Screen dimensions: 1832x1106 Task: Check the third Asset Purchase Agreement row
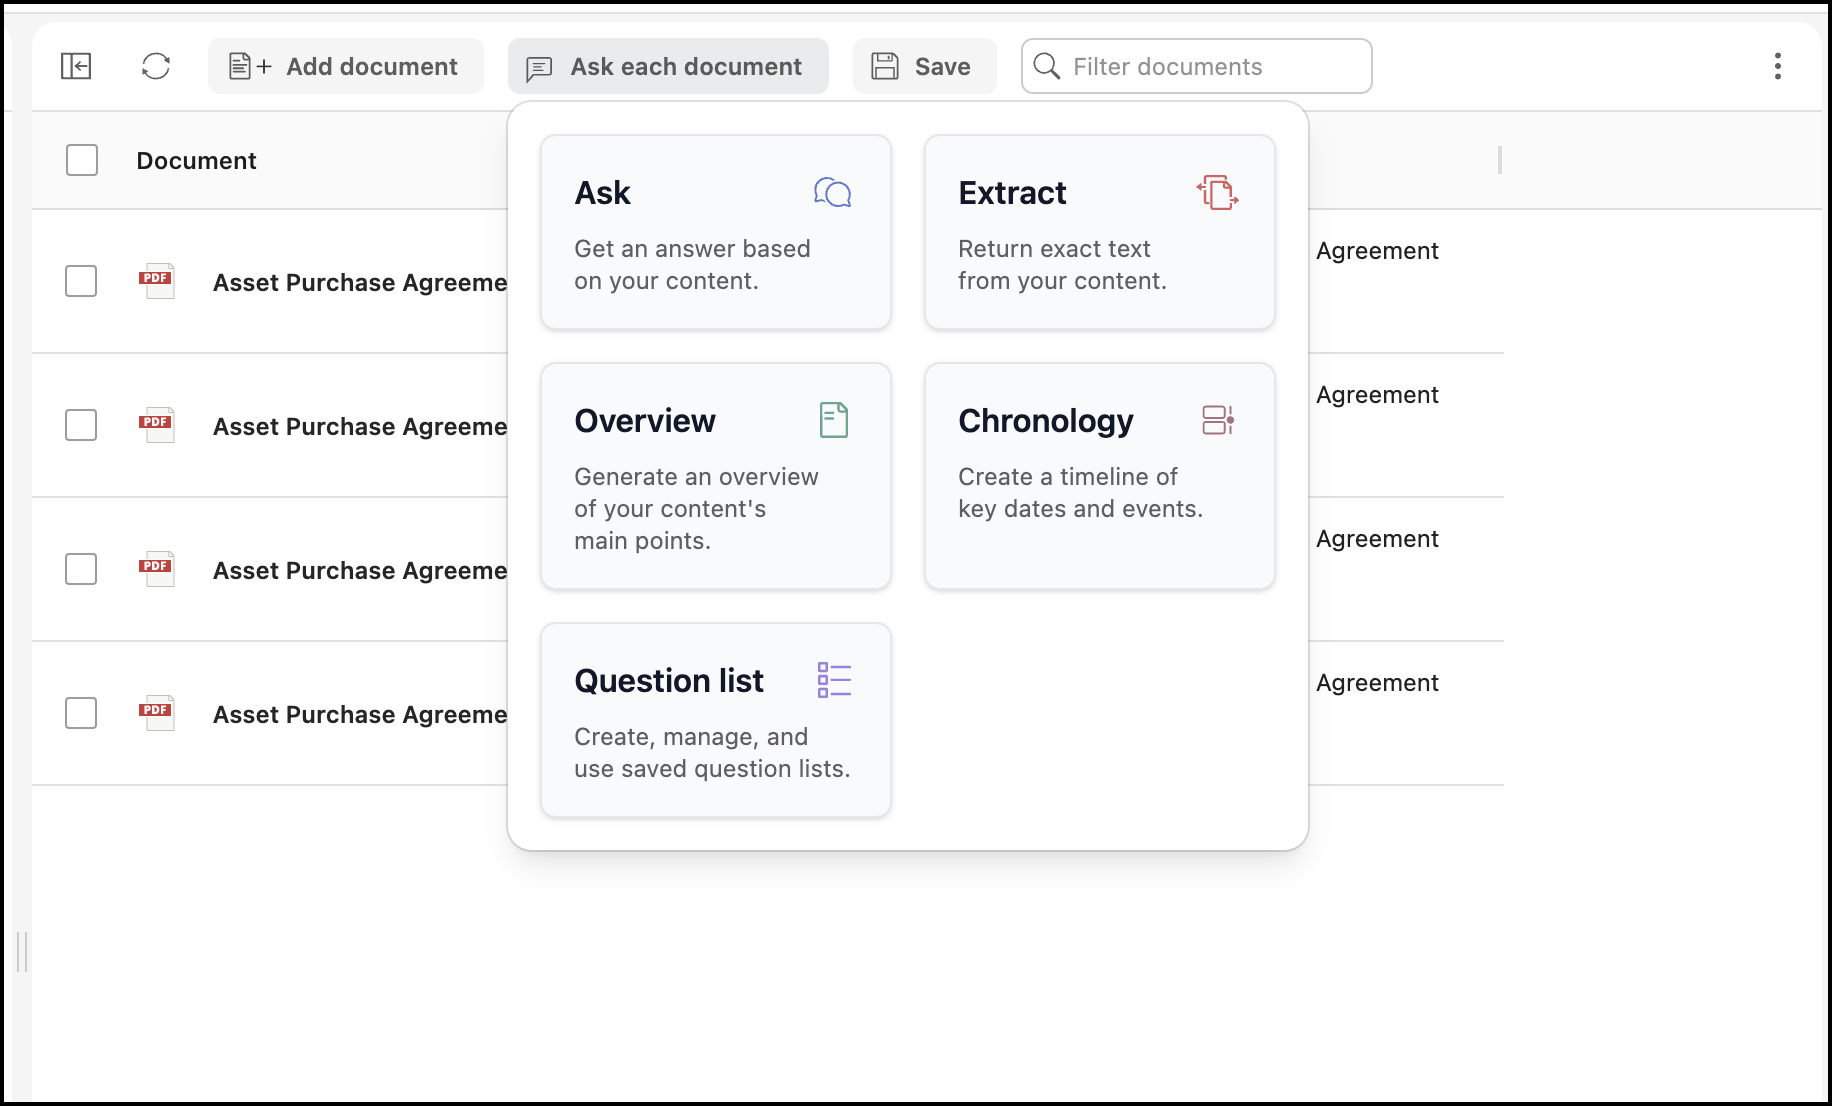pyautogui.click(x=81, y=569)
